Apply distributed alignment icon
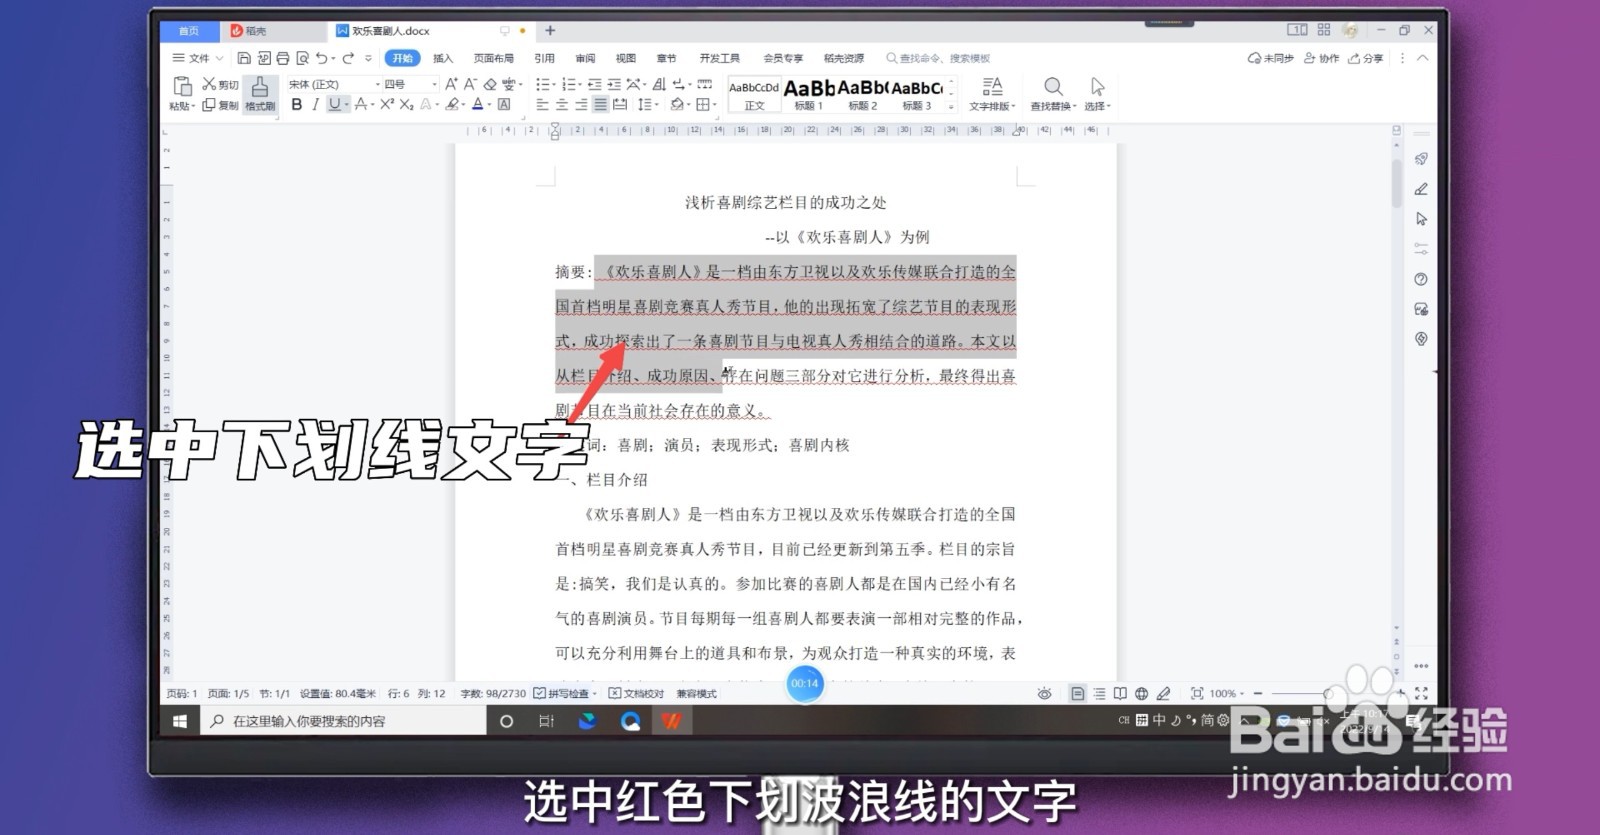The image size is (1600, 835). coord(619,104)
